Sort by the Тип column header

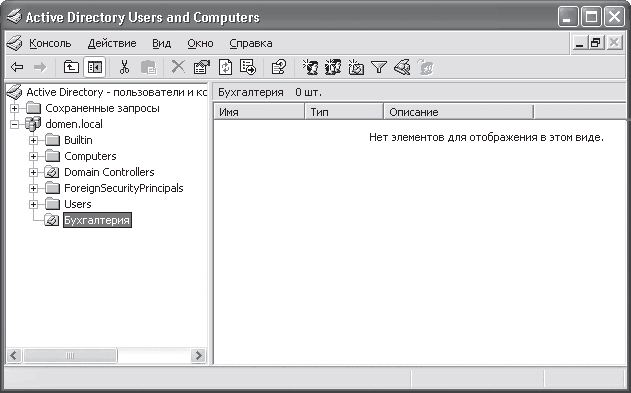pyautogui.click(x=344, y=112)
